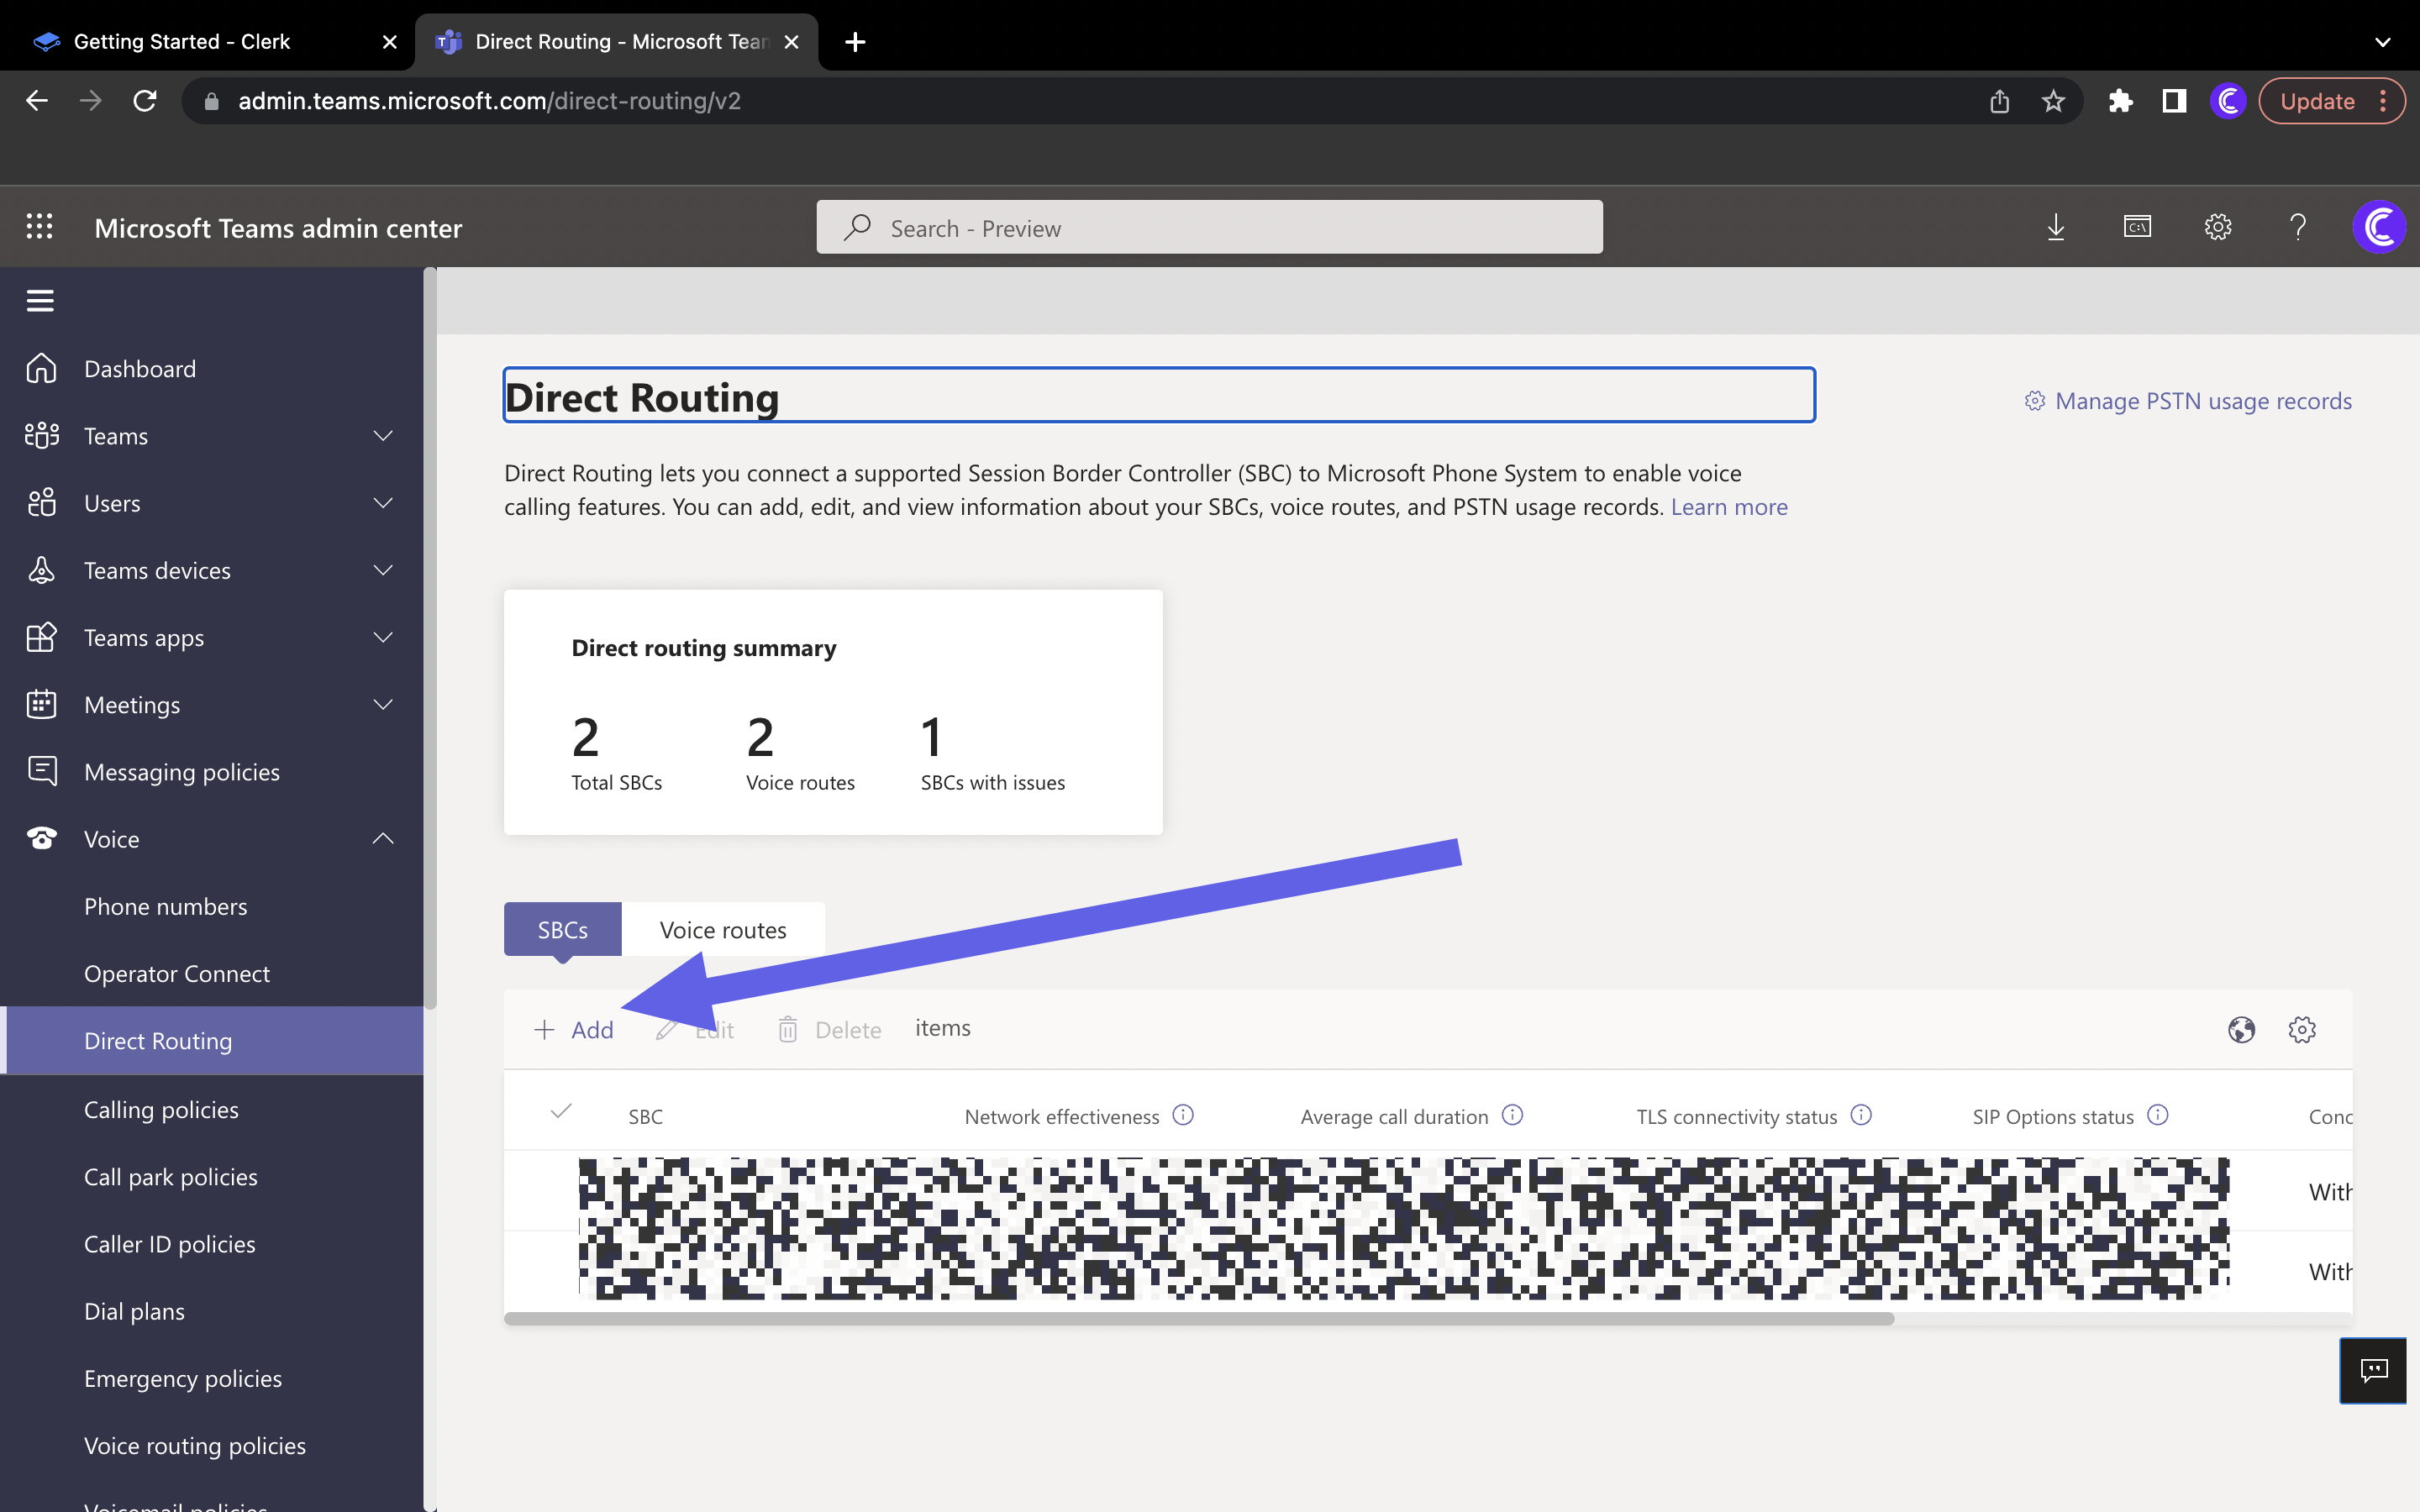This screenshot has width=2420, height=1512.
Task: Click the disabled Delete button
Action: [829, 1029]
